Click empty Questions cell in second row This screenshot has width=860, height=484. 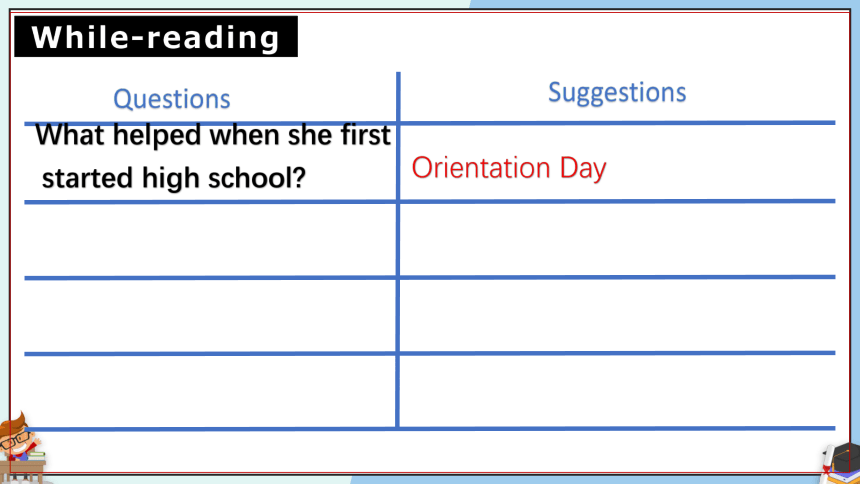[x=210, y=240]
